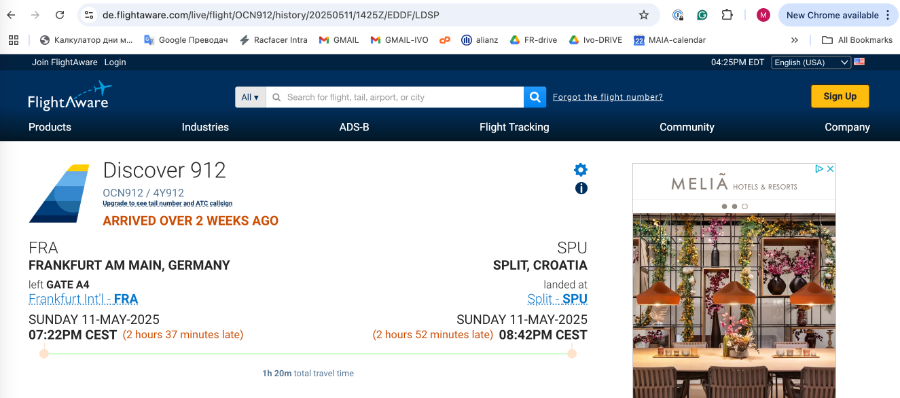This screenshot has height=398, width=900.
Task: Click the blue search magnifier button
Action: coord(534,97)
